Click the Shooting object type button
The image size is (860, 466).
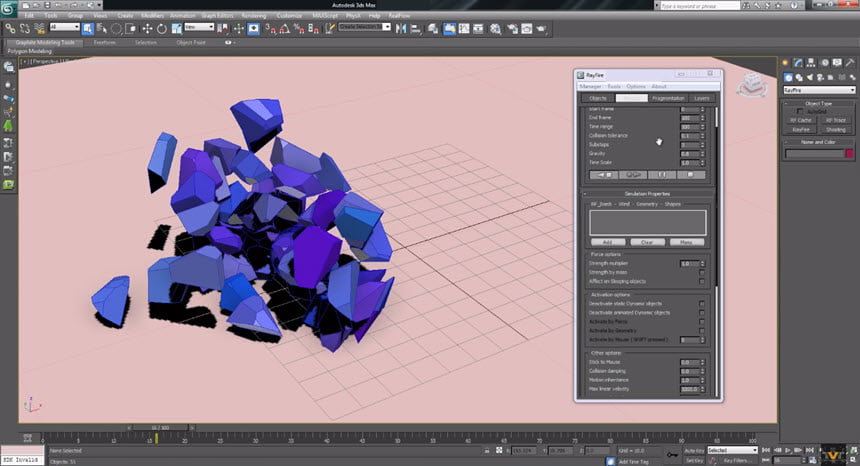836,129
